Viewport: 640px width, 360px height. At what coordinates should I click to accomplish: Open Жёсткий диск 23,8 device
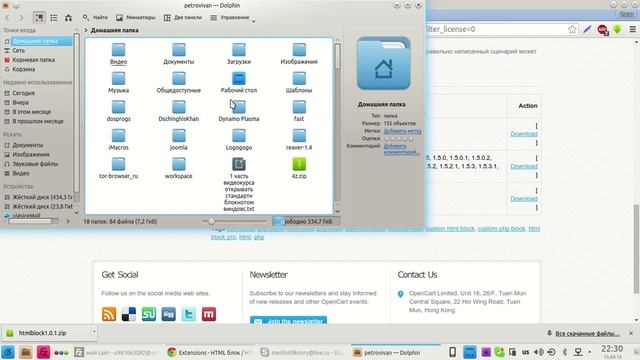(x=38, y=206)
